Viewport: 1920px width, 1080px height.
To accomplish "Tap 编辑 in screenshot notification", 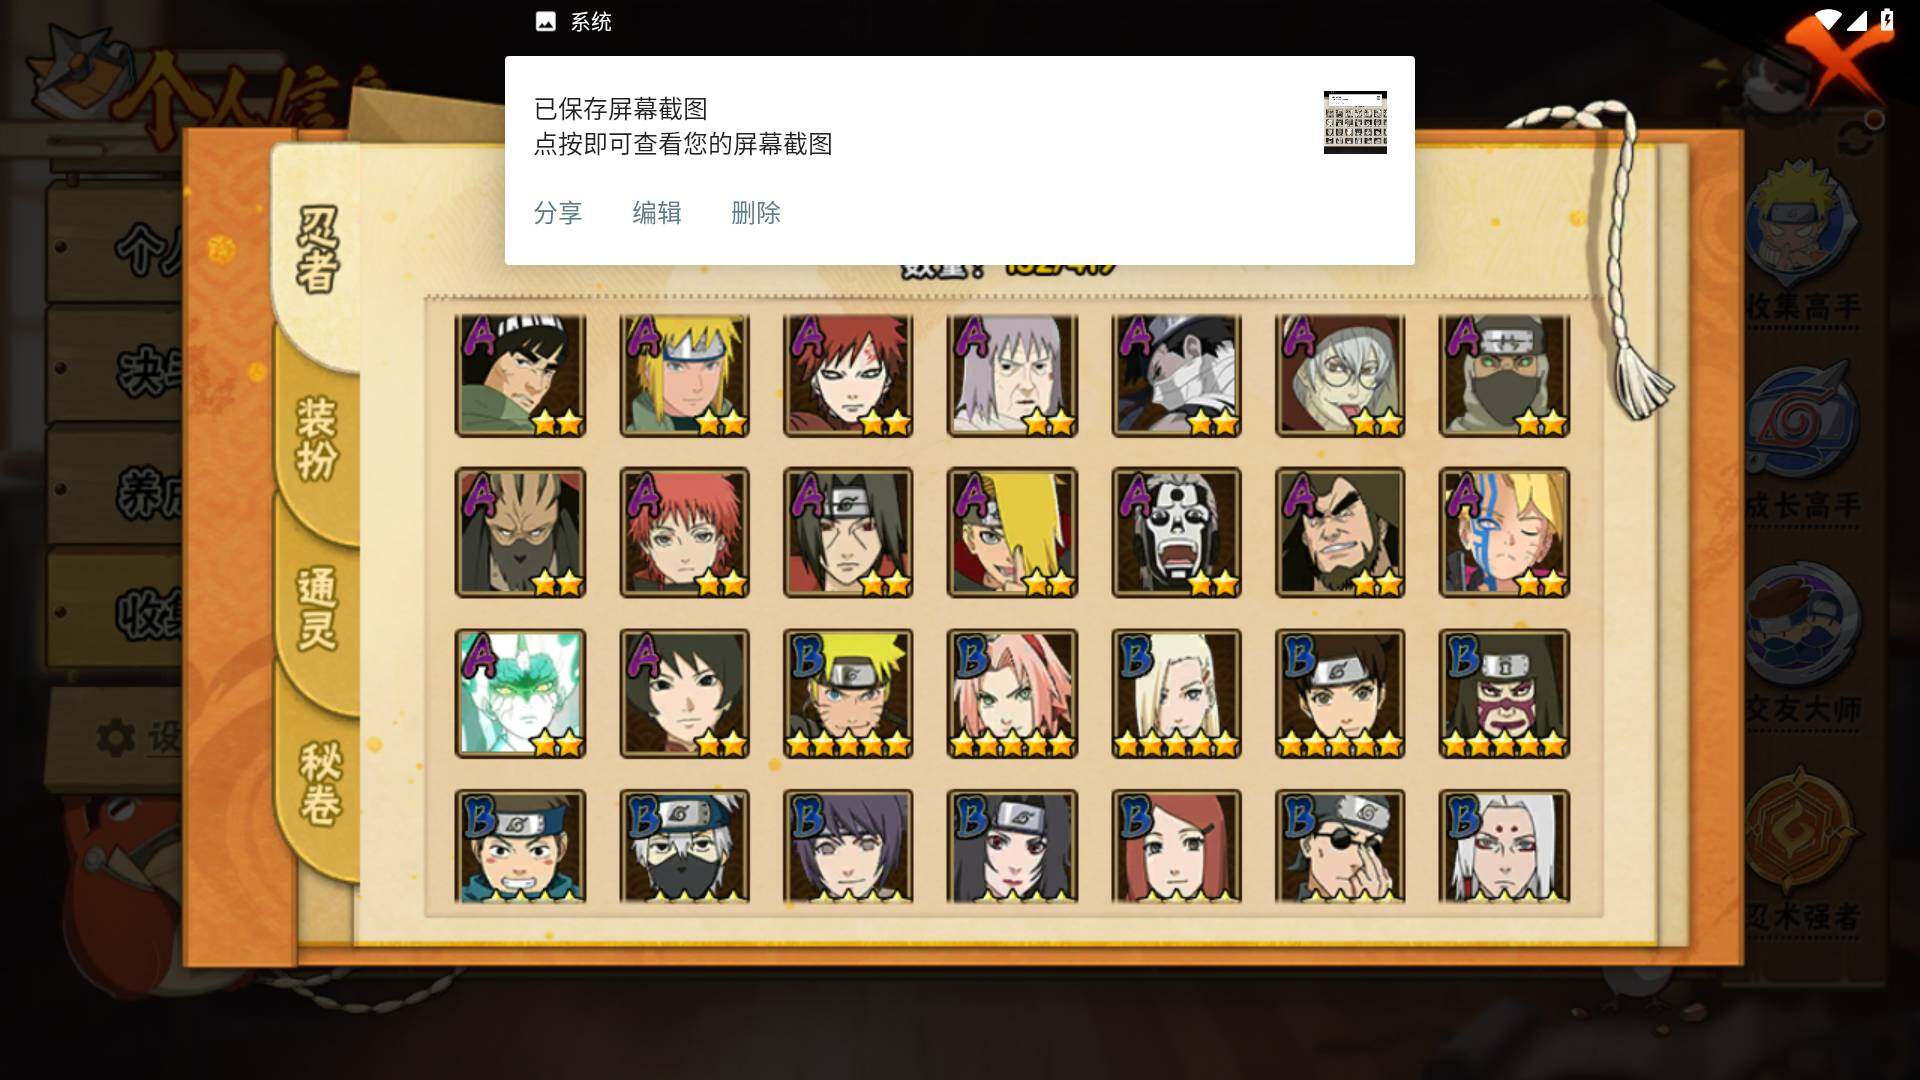I will (657, 213).
